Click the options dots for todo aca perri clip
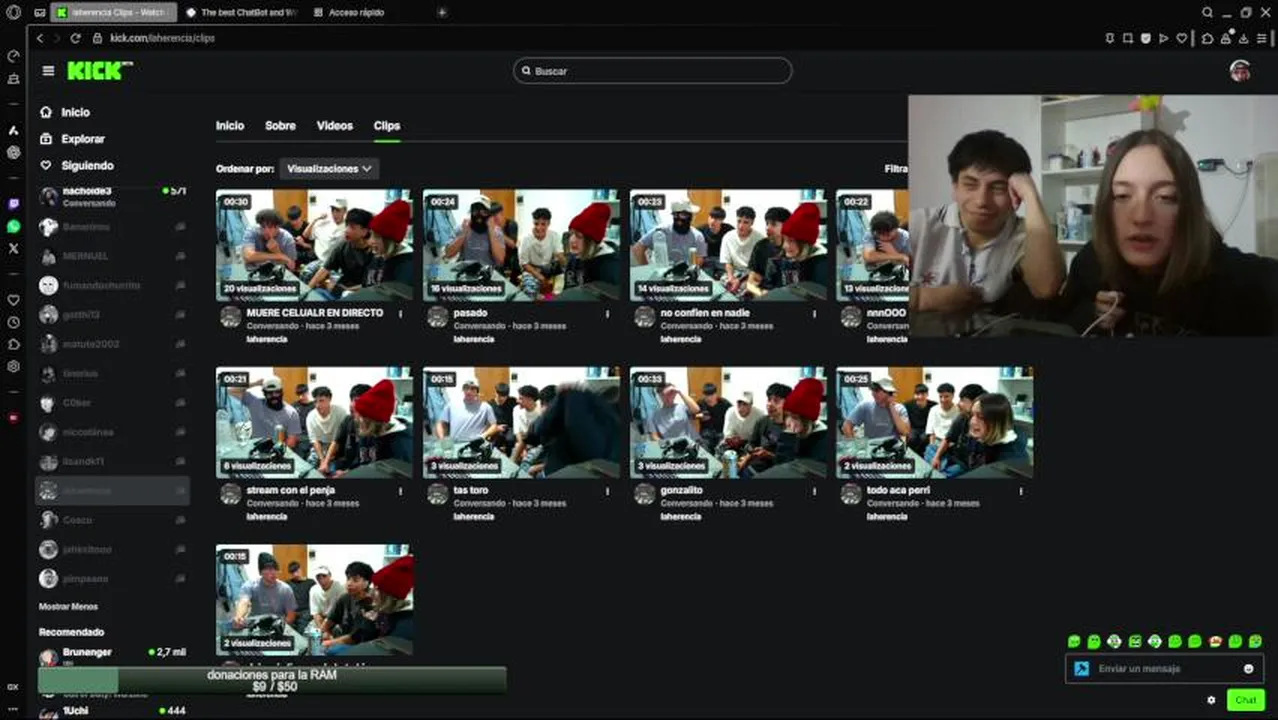Viewport: 1278px width, 720px height. [1021, 491]
